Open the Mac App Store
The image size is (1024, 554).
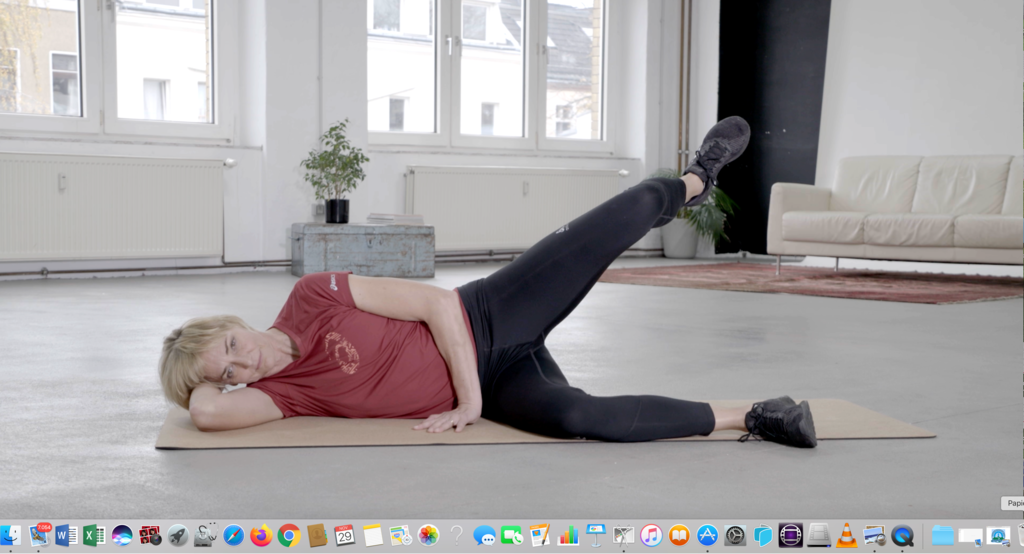coord(707,535)
